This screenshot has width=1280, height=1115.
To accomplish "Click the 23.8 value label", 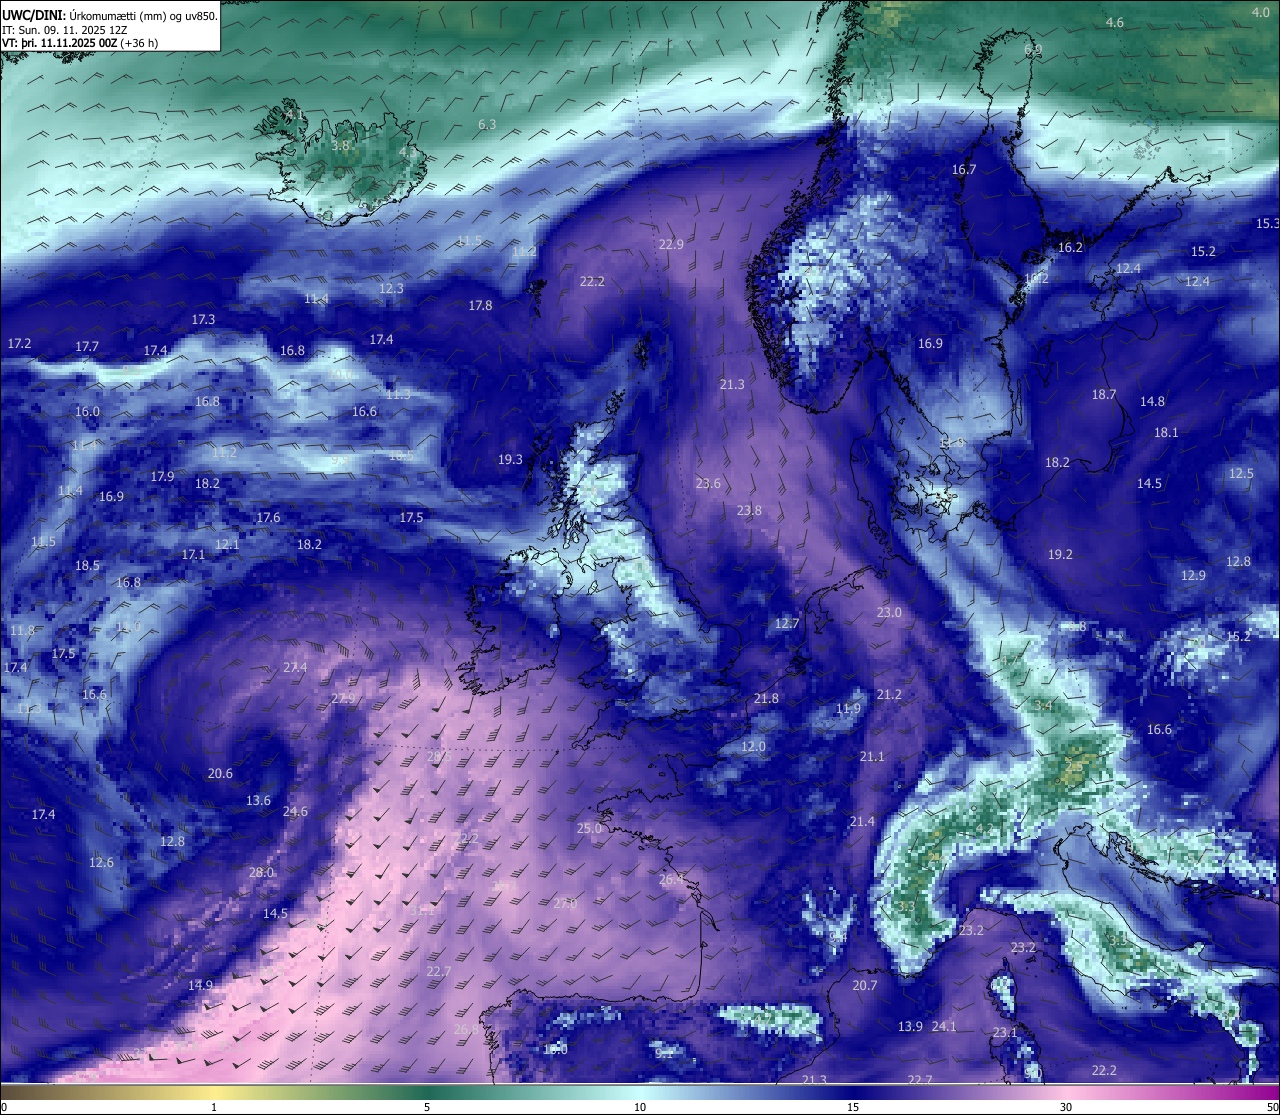I will click(x=749, y=511).
